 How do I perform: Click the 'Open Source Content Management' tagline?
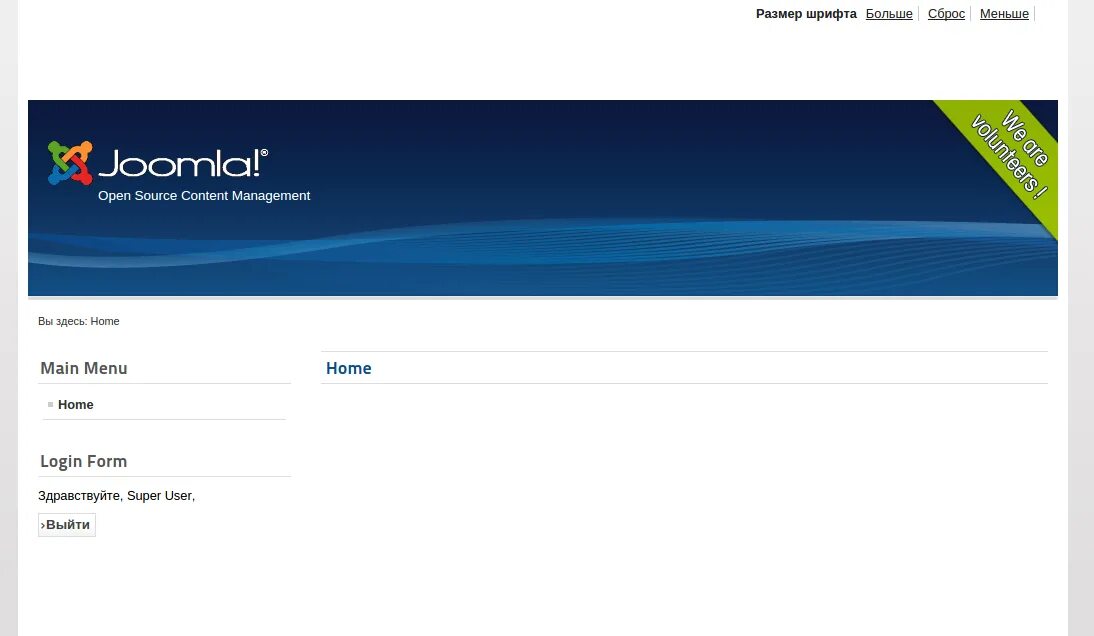pyautogui.click(x=204, y=196)
